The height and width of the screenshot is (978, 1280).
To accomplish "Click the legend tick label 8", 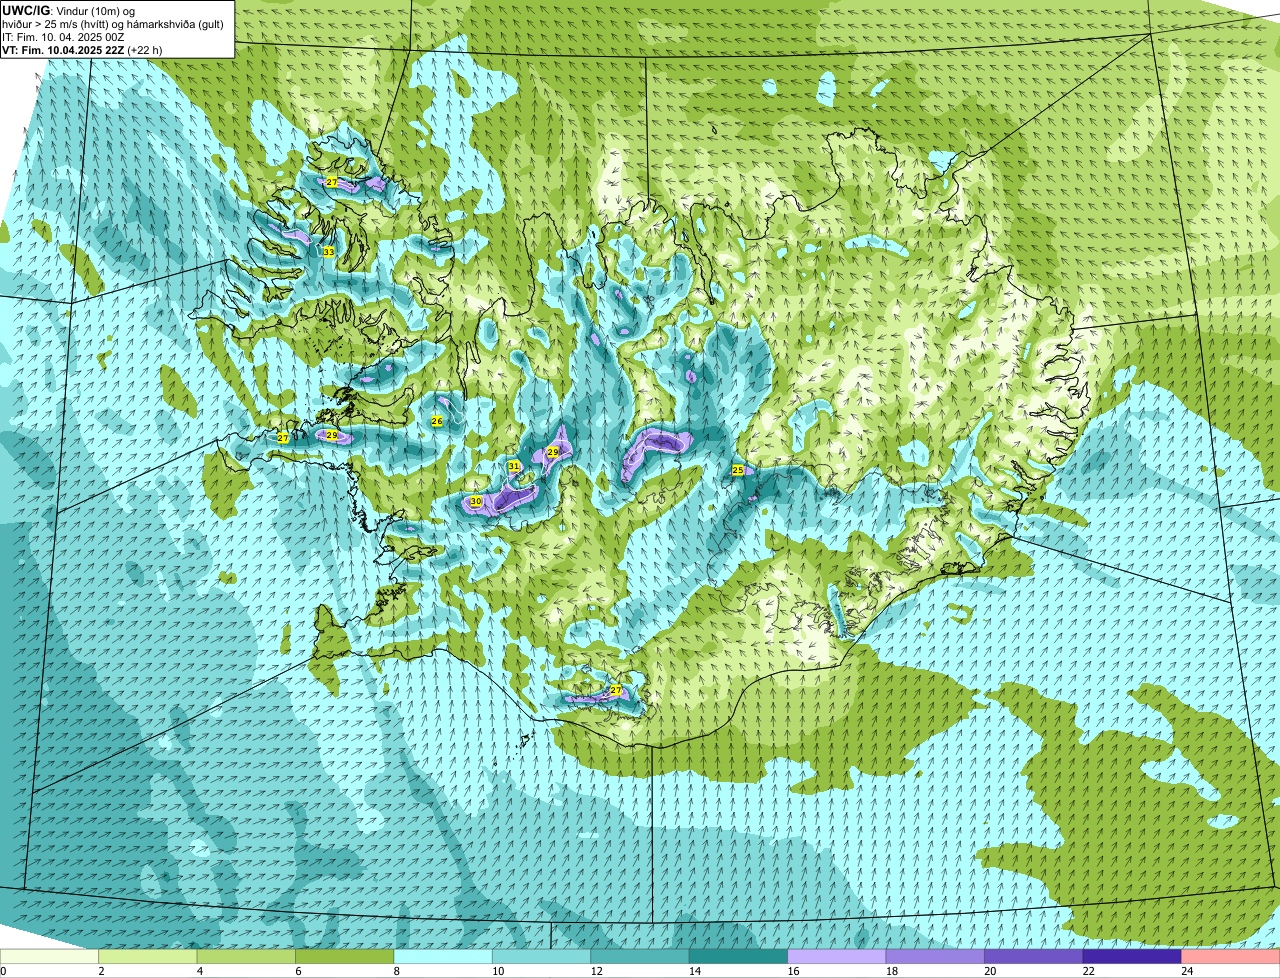I will coord(396,971).
